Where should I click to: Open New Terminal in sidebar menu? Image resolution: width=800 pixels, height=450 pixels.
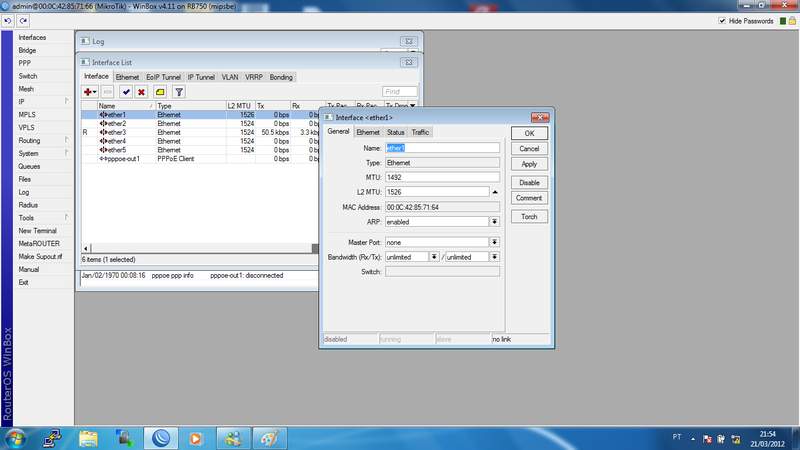click(x=37, y=231)
